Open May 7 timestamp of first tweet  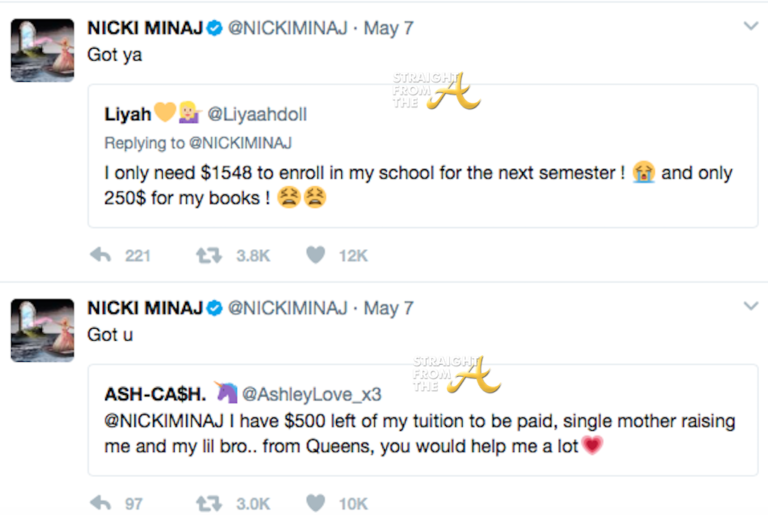[x=389, y=28]
